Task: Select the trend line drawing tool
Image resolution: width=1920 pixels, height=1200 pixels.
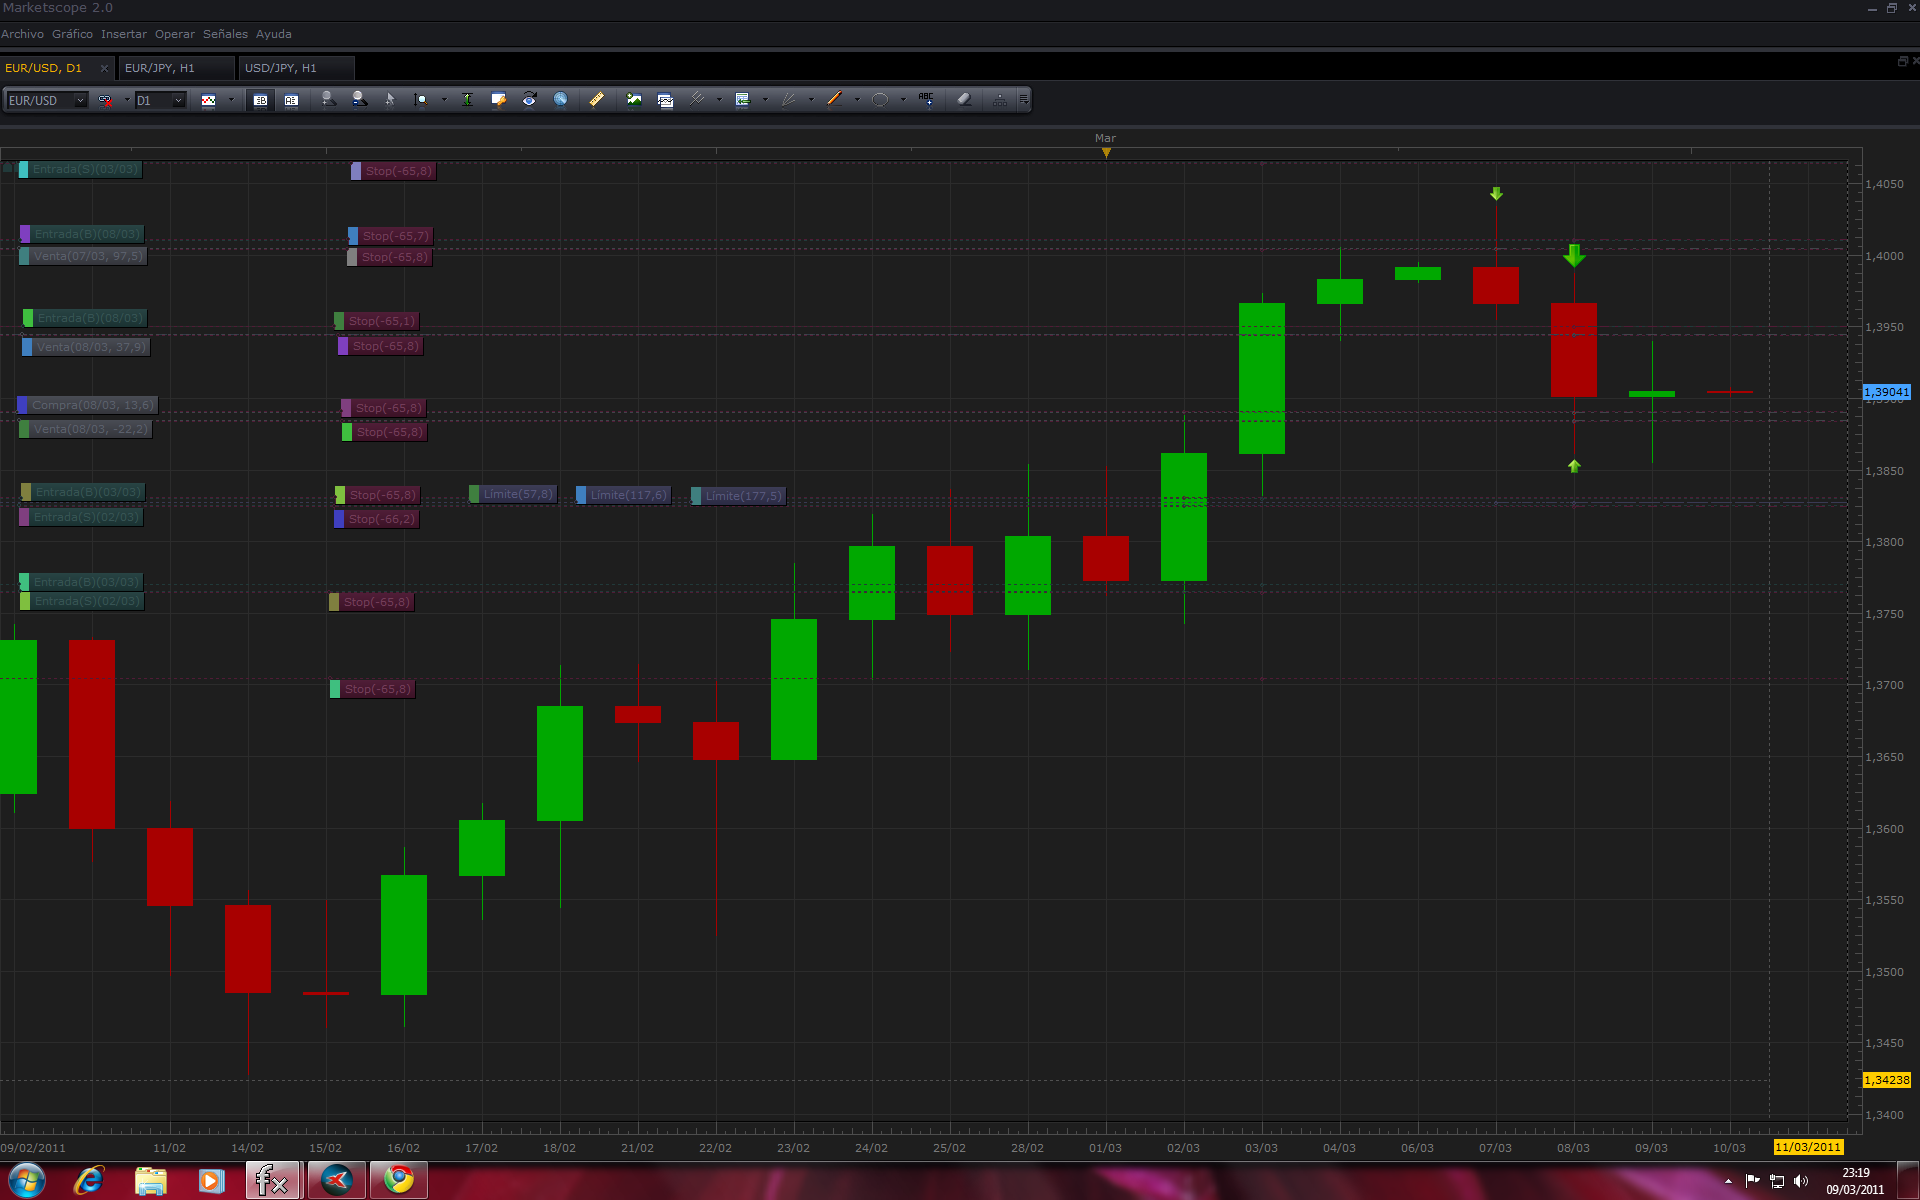Action: tap(834, 99)
